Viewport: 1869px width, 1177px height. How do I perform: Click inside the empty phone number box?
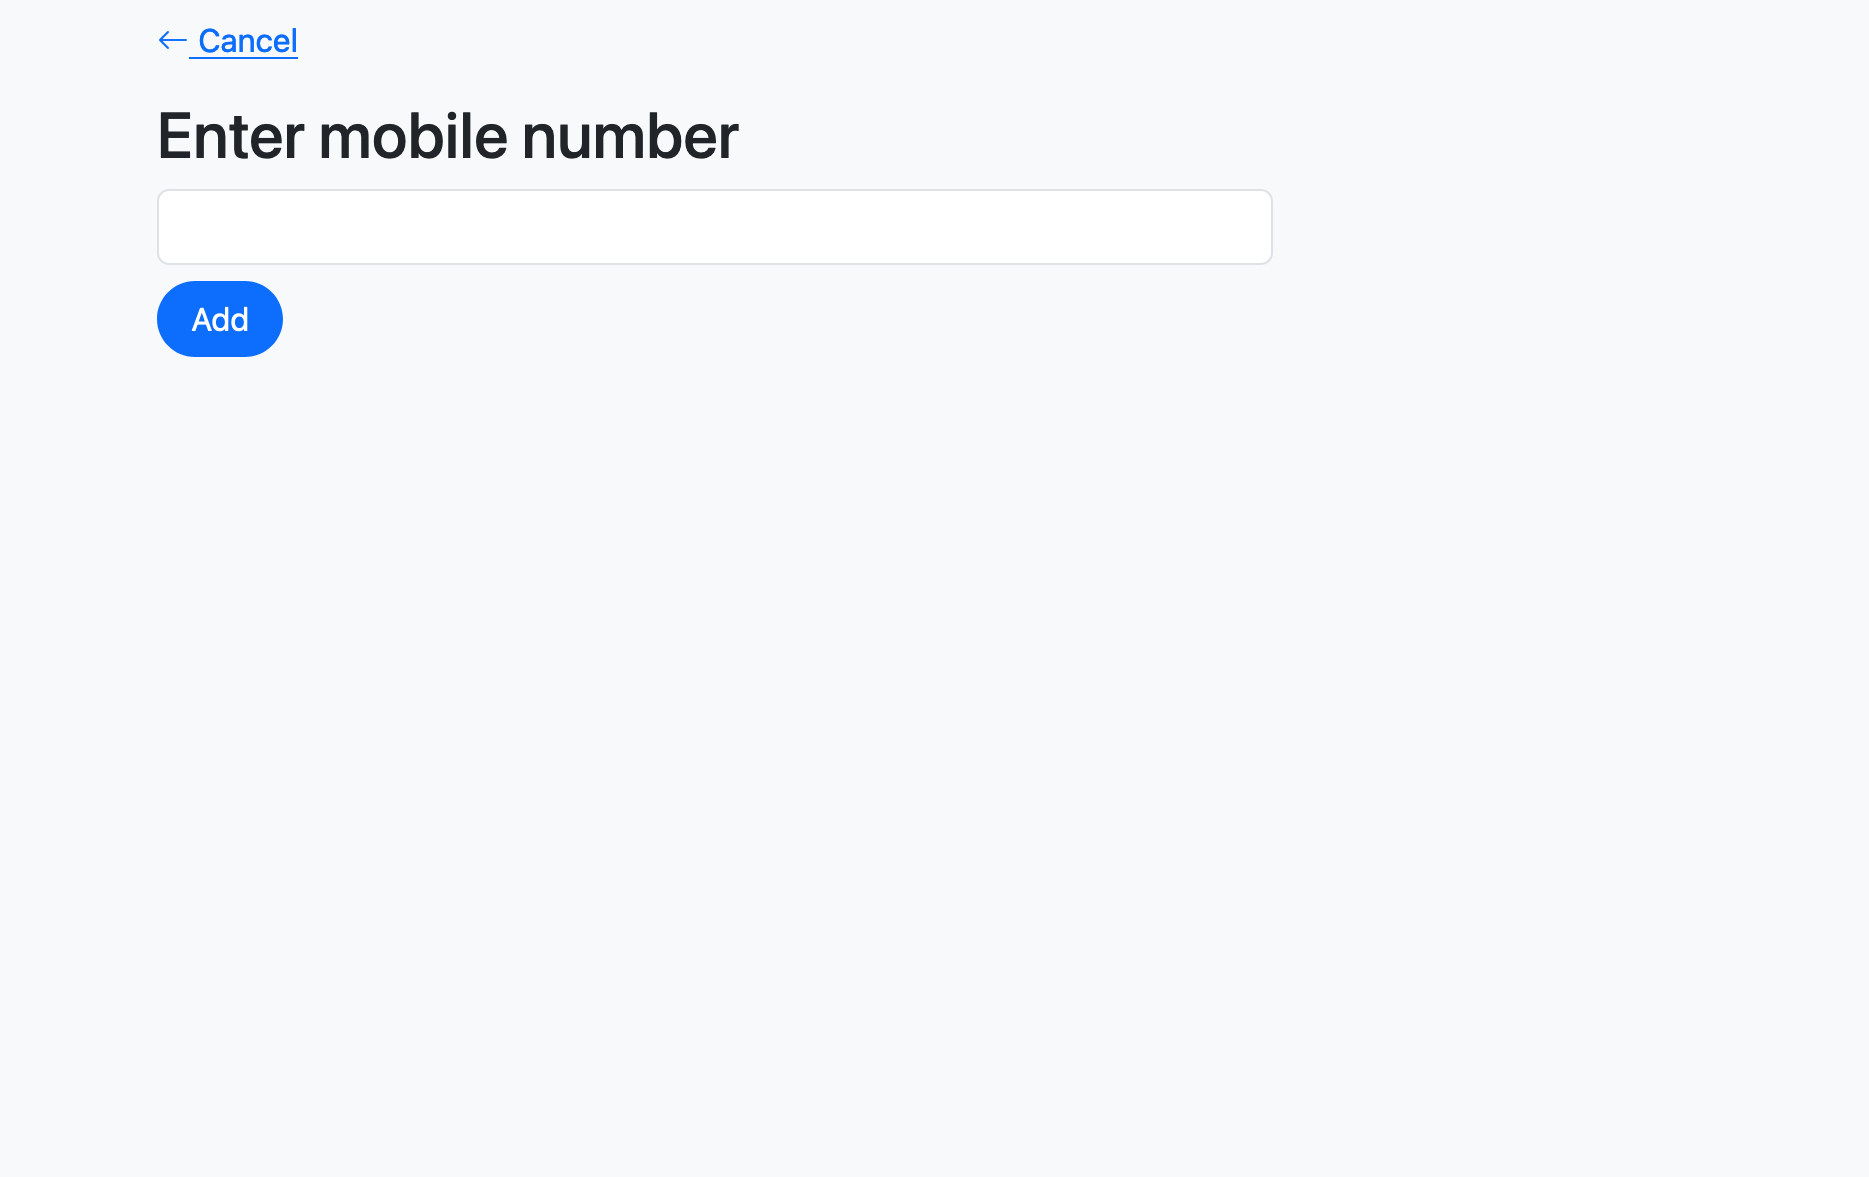[714, 227]
